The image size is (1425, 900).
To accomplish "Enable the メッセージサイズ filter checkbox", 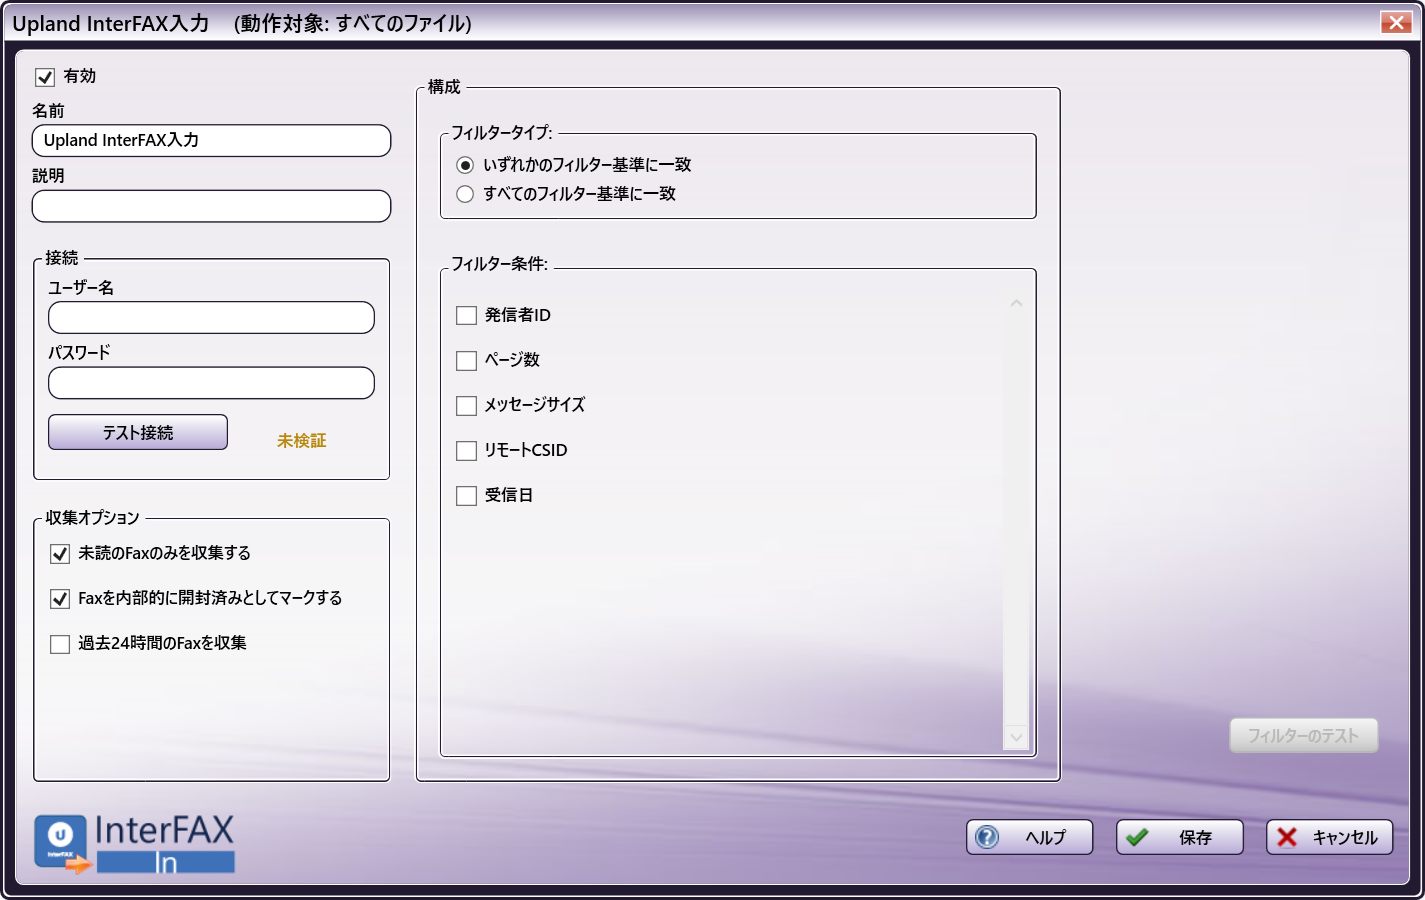I will [466, 406].
